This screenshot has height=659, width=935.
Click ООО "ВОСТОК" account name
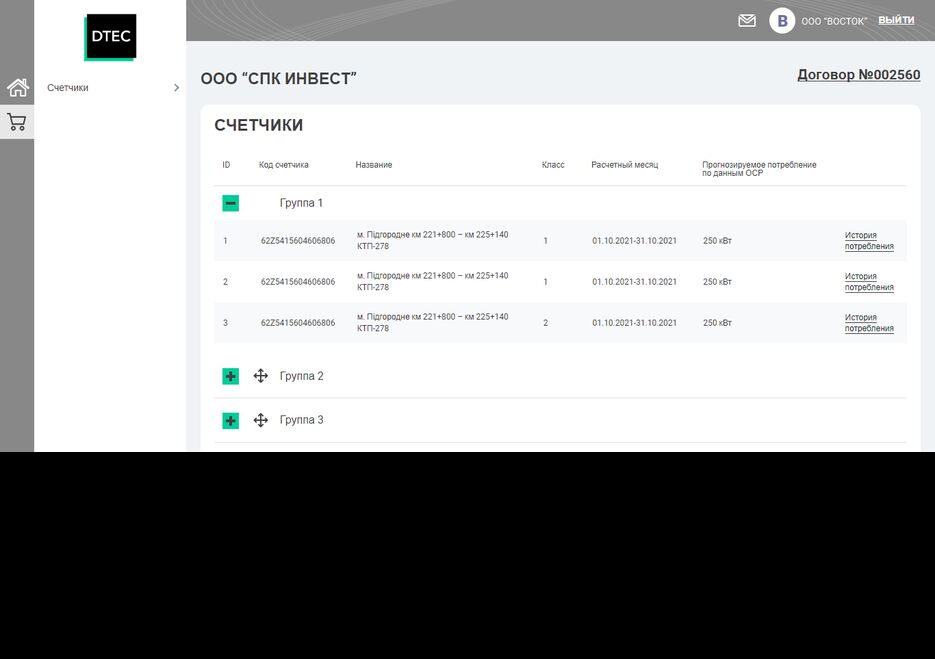[834, 21]
